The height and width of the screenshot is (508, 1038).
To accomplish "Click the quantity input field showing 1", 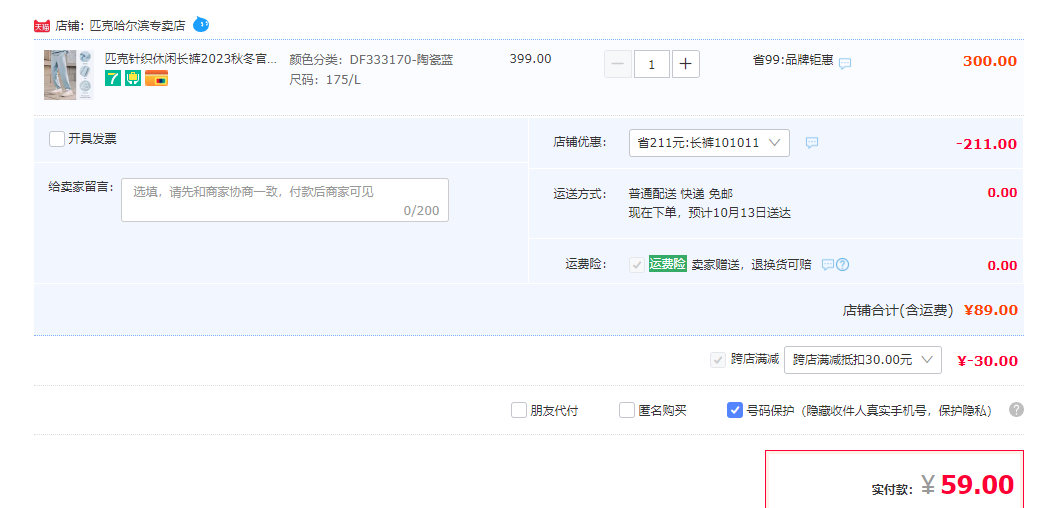I will pyautogui.click(x=652, y=64).
